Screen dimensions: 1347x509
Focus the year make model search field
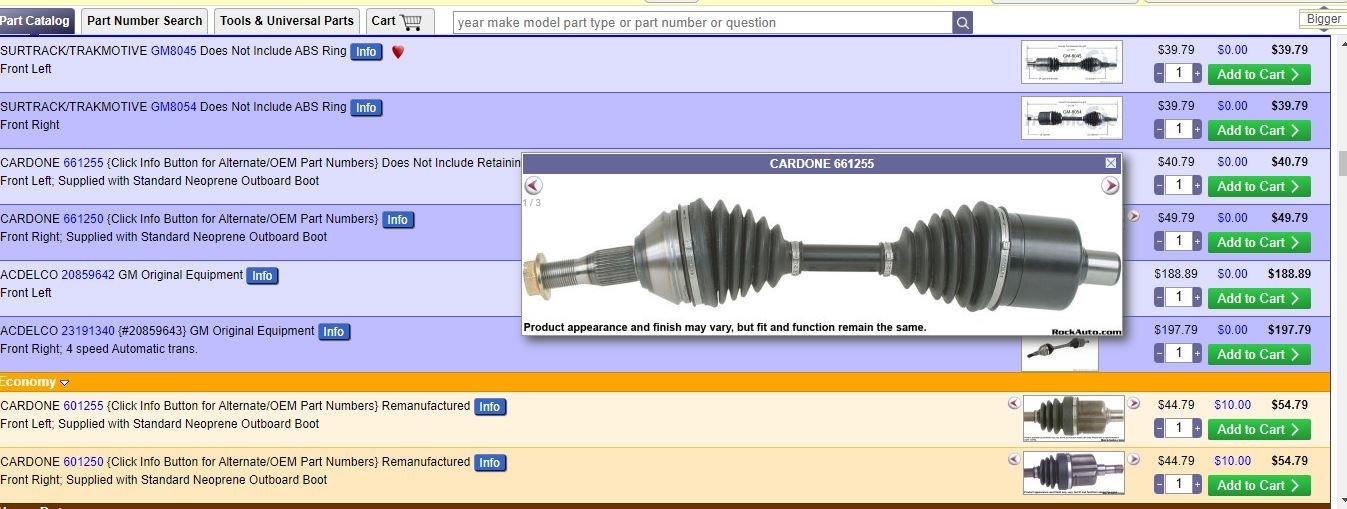pyautogui.click(x=702, y=22)
